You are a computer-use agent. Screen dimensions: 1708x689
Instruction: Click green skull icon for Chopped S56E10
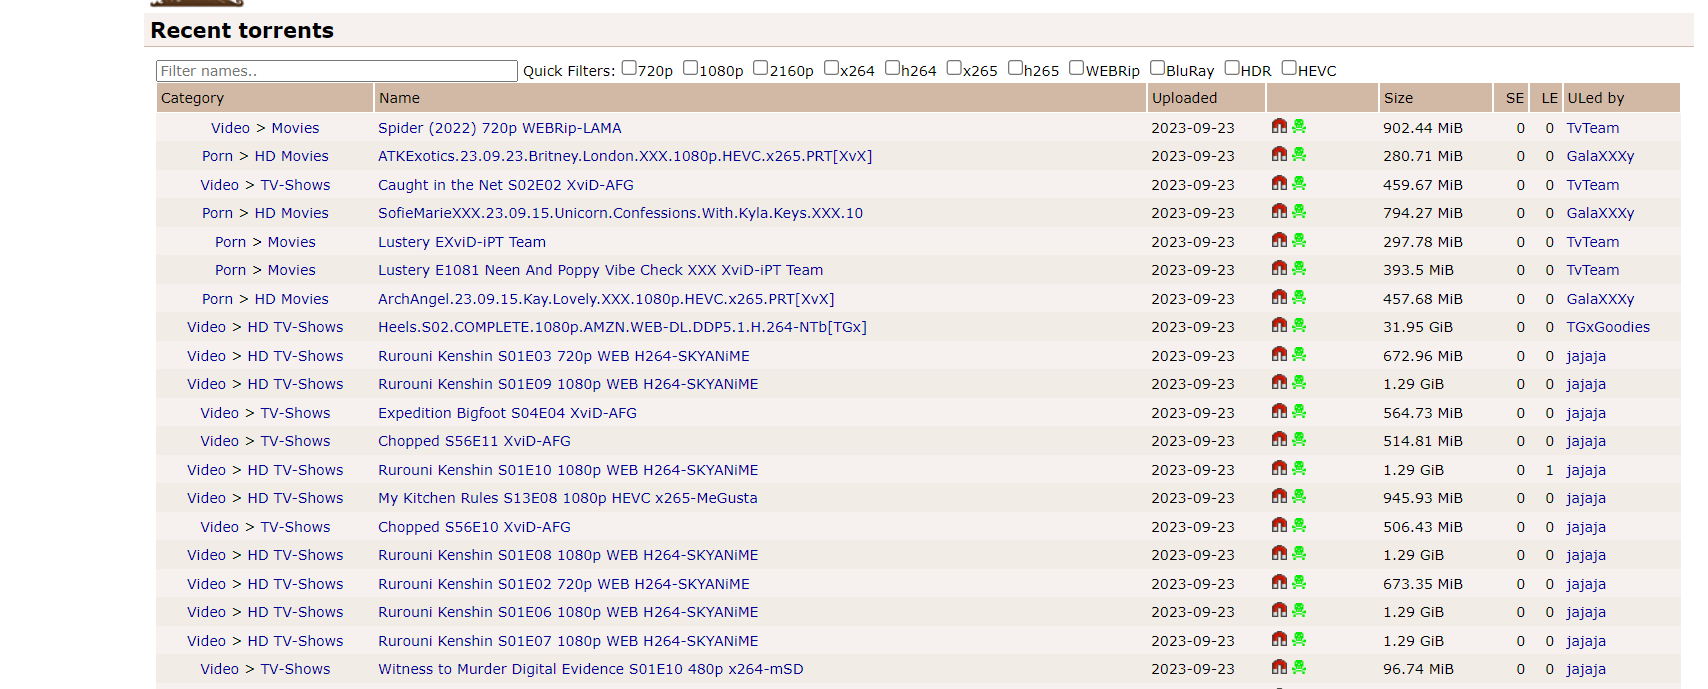pyautogui.click(x=1299, y=526)
